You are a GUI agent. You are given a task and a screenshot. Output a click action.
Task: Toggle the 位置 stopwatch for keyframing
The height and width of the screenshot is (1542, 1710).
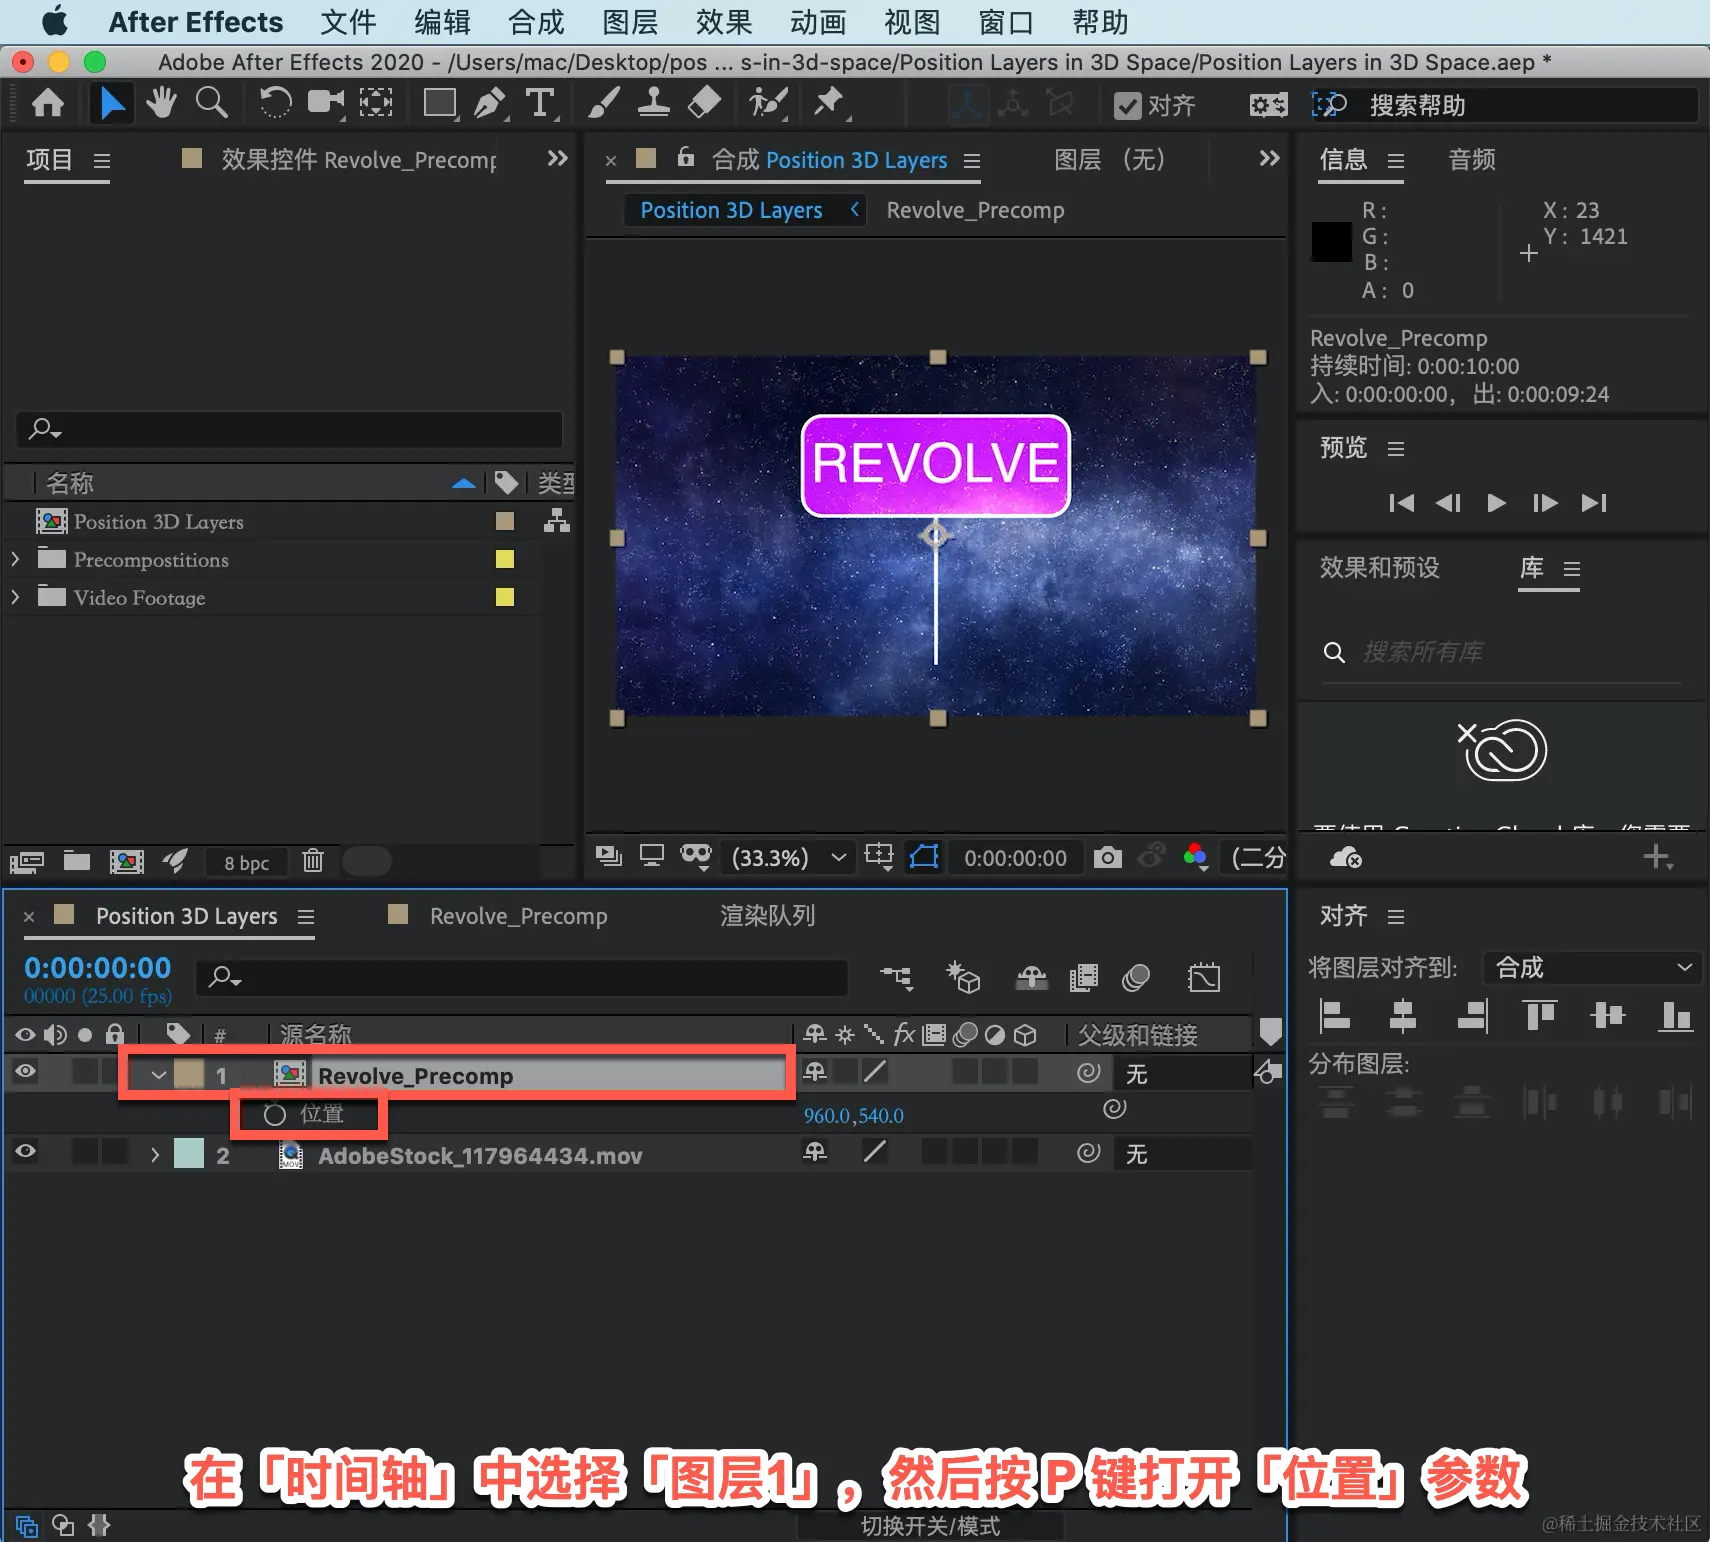pyautogui.click(x=275, y=1114)
